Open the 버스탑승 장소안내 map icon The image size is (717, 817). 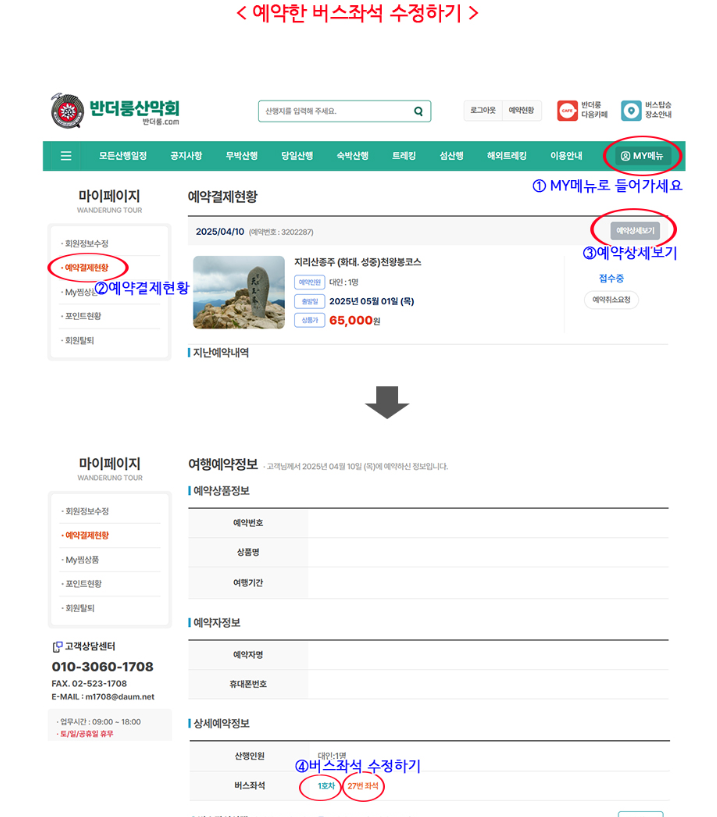[x=631, y=110]
